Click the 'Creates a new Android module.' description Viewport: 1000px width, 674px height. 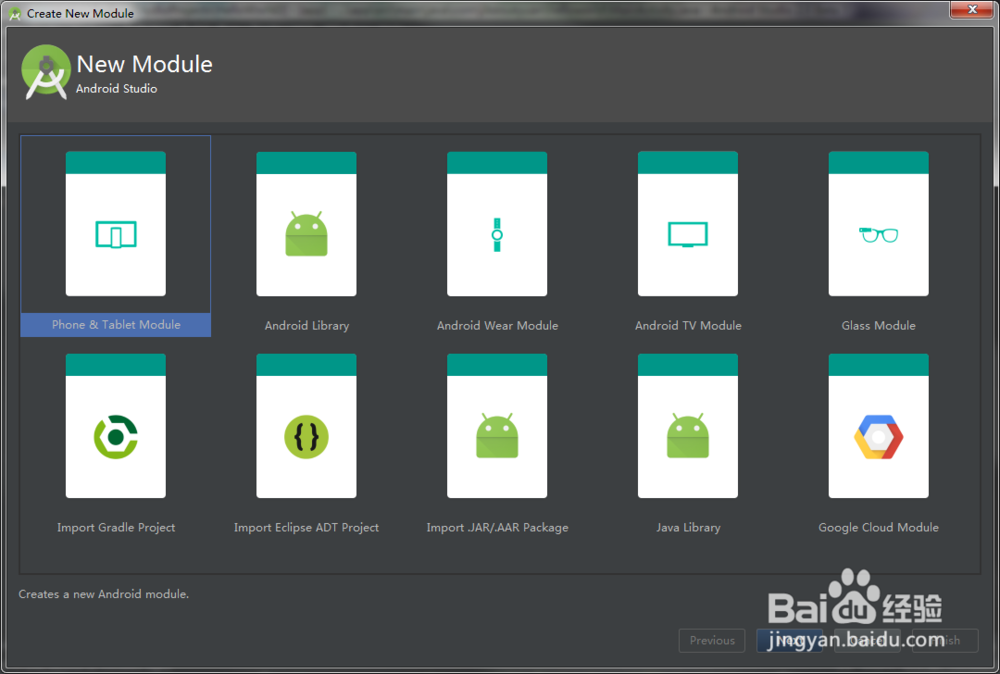point(103,594)
